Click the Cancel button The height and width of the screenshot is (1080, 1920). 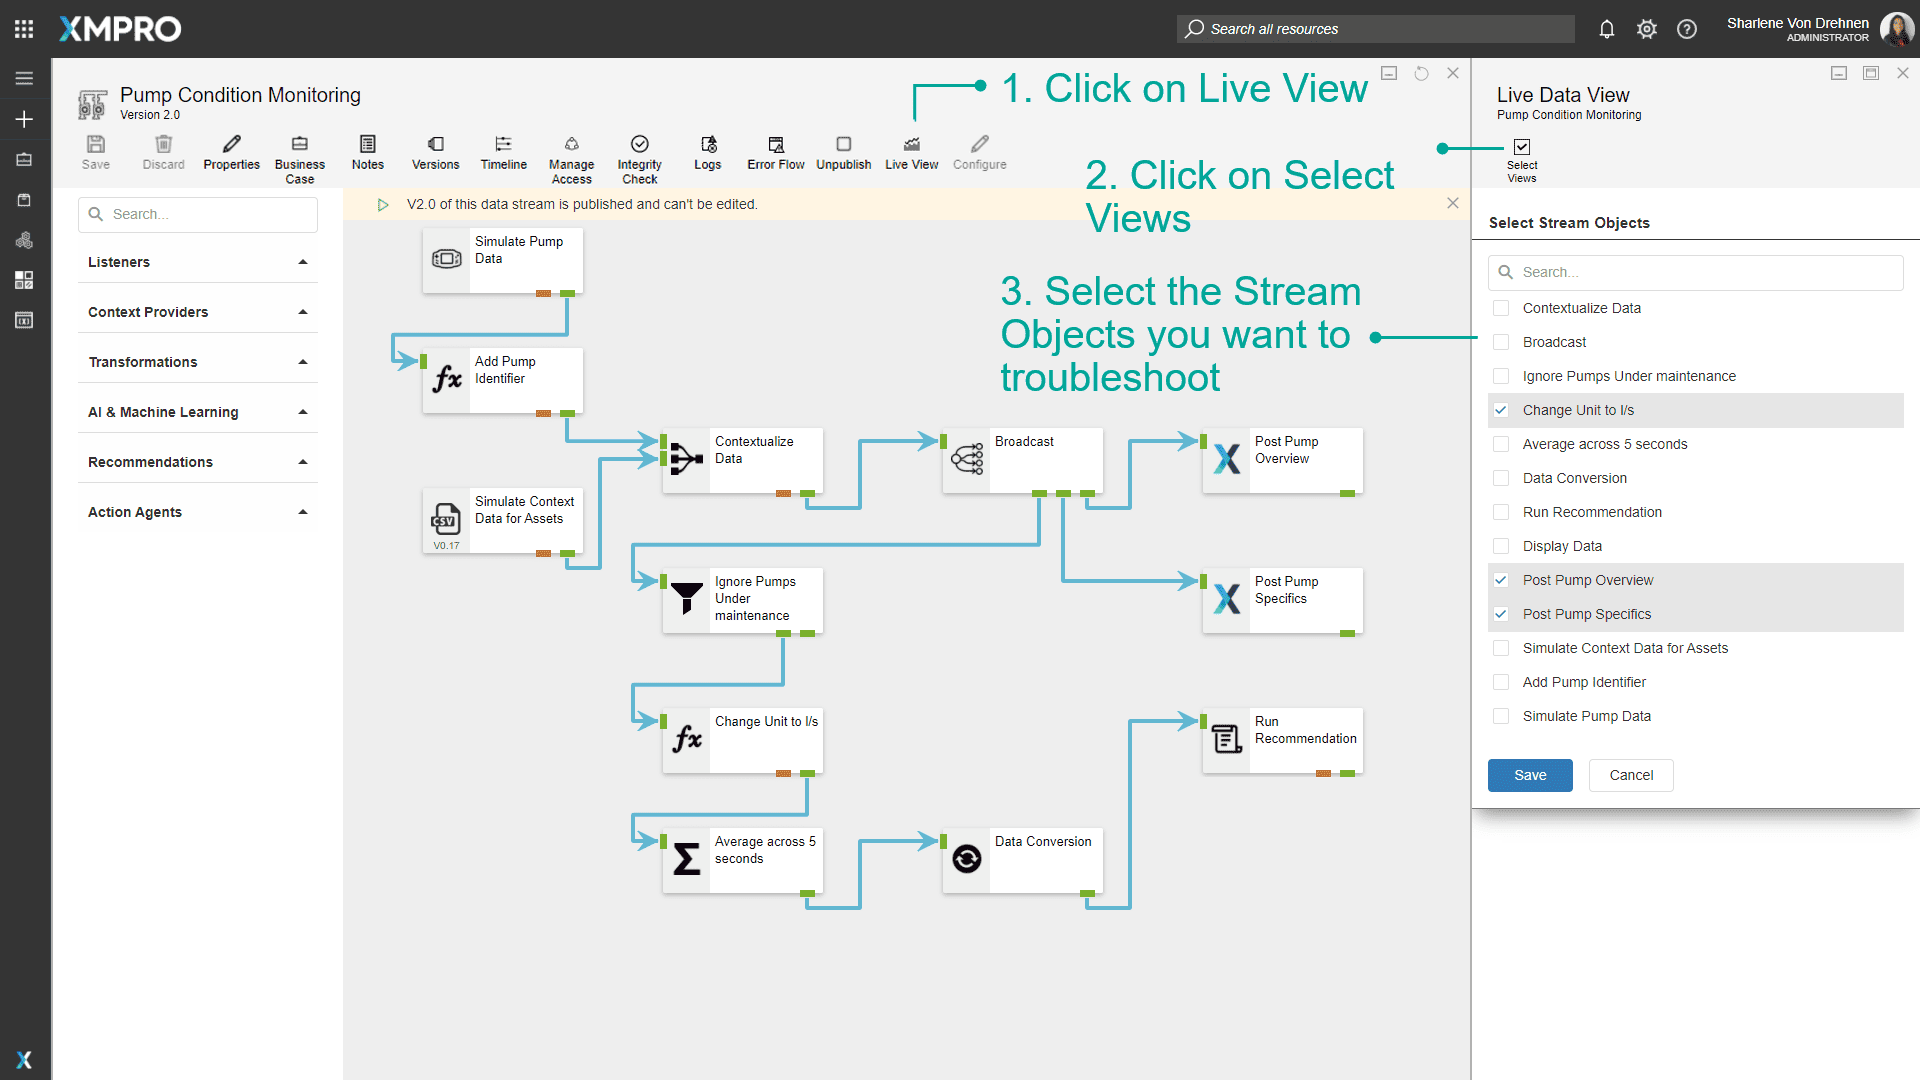pos(1630,775)
